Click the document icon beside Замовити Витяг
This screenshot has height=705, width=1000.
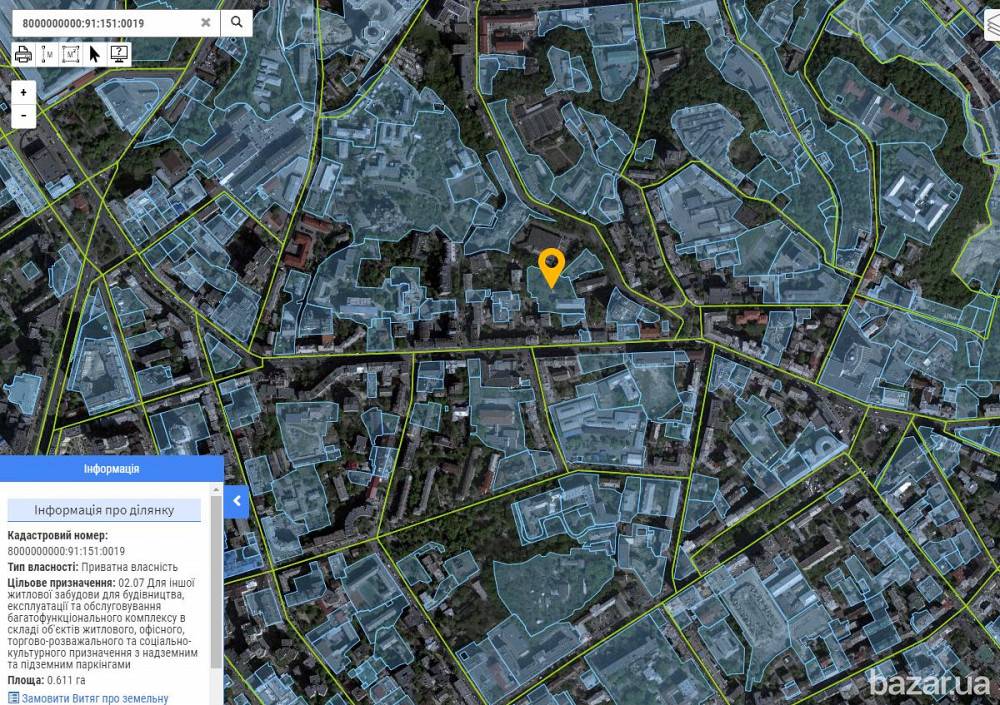pyautogui.click(x=13, y=698)
